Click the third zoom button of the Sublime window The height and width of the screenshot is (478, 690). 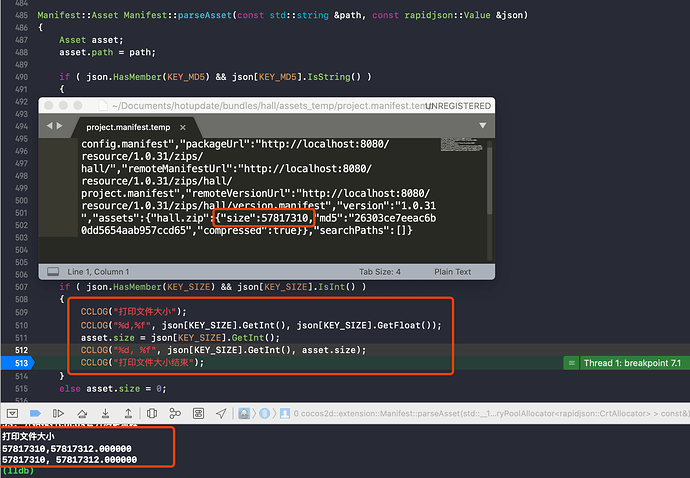pyautogui.click(x=78, y=105)
